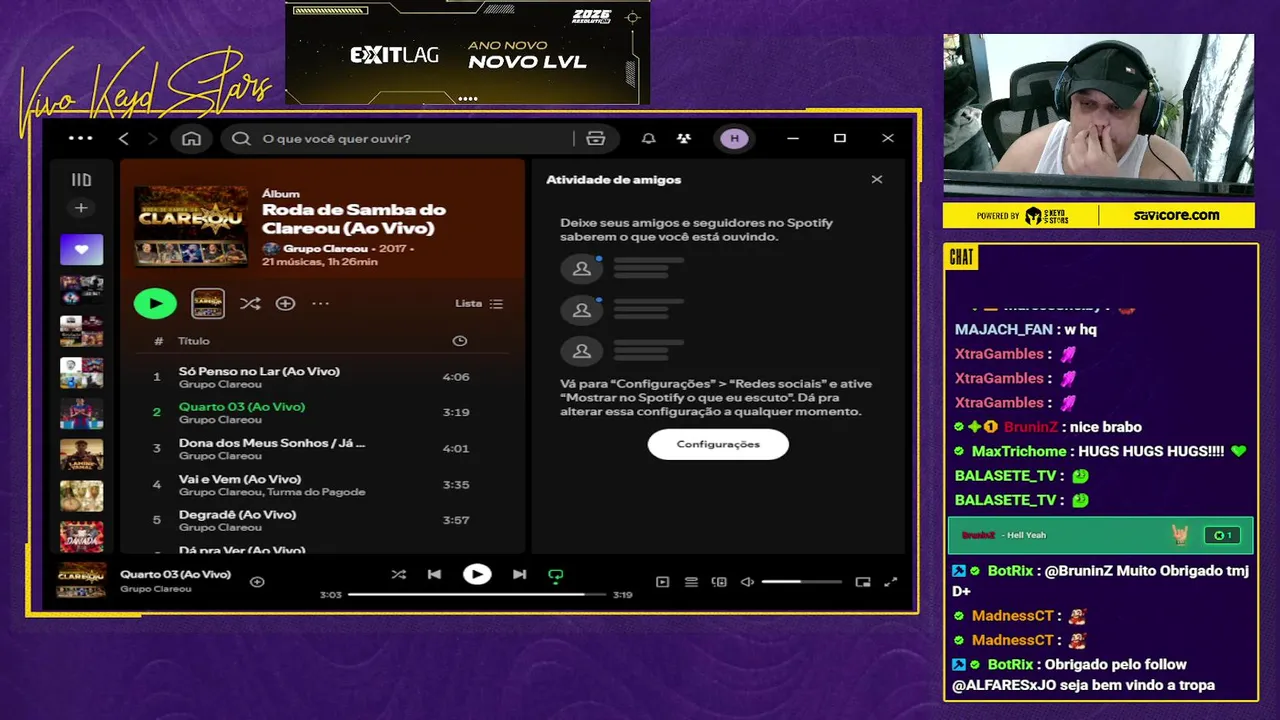Open the notifications bell
The height and width of the screenshot is (720, 1280).
[649, 139]
